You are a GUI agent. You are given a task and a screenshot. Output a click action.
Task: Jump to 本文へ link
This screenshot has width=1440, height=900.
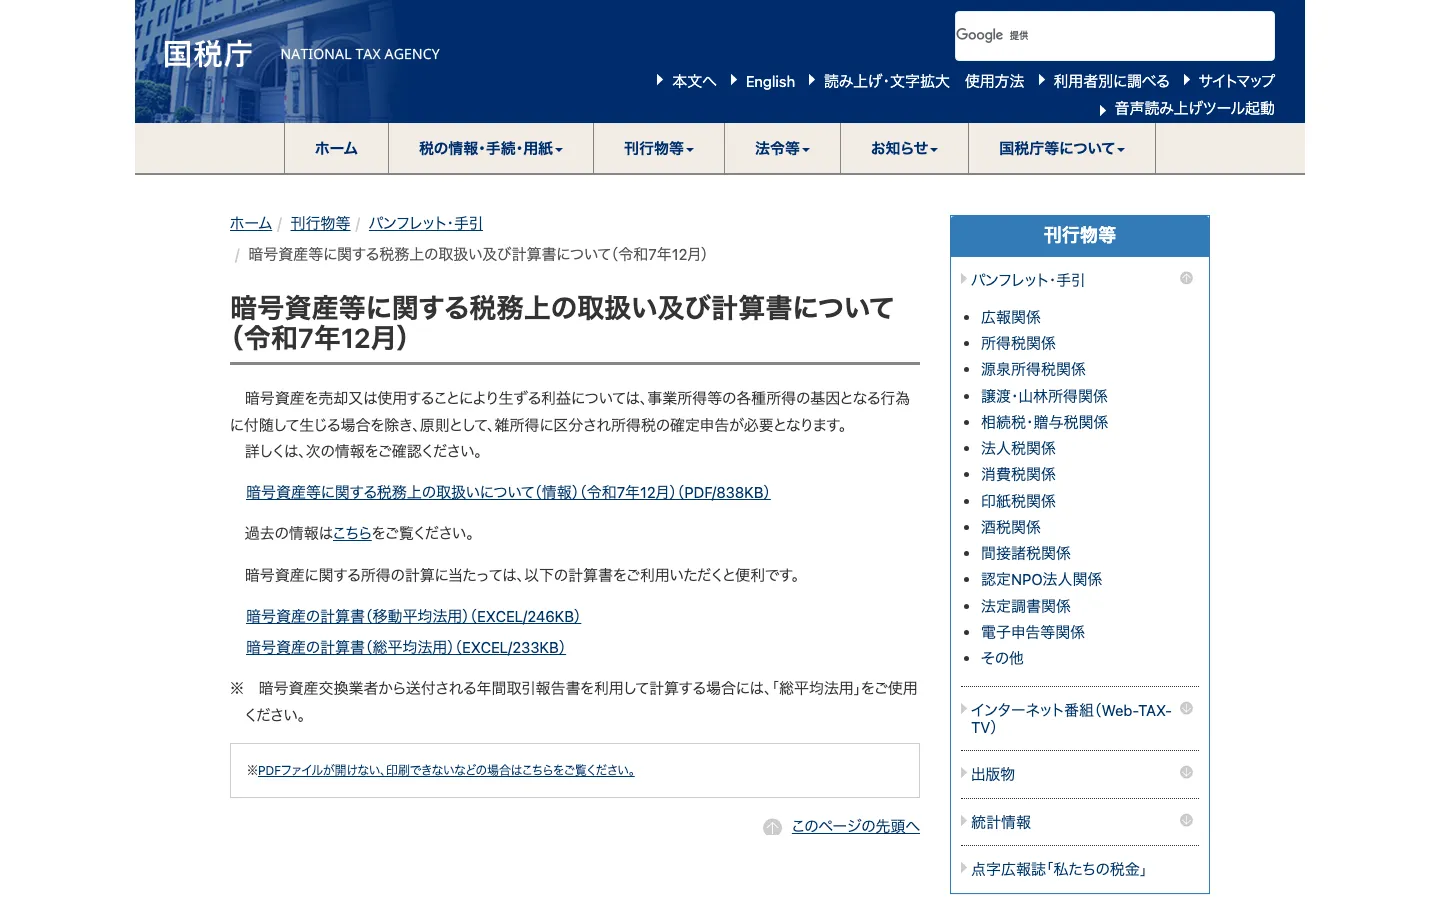point(693,81)
